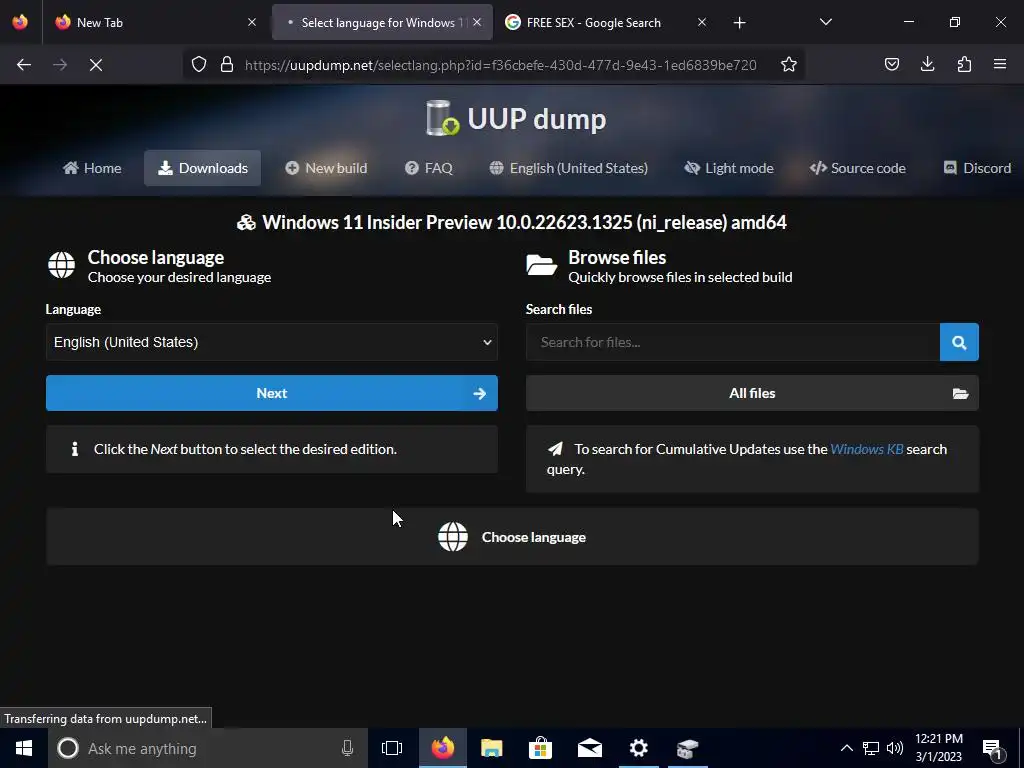
Task: Close the New Tab tab
Action: (251, 22)
